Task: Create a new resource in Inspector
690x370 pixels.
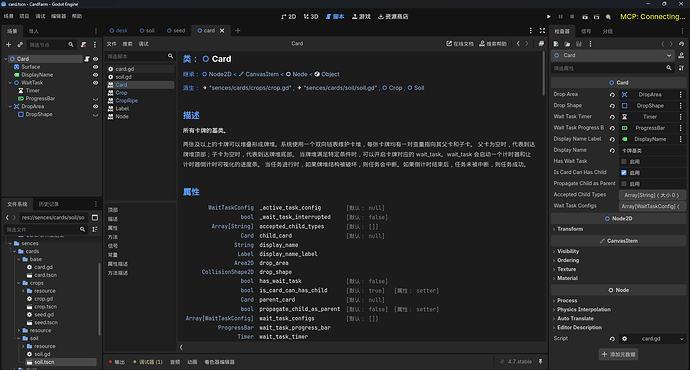Action: 556,44
